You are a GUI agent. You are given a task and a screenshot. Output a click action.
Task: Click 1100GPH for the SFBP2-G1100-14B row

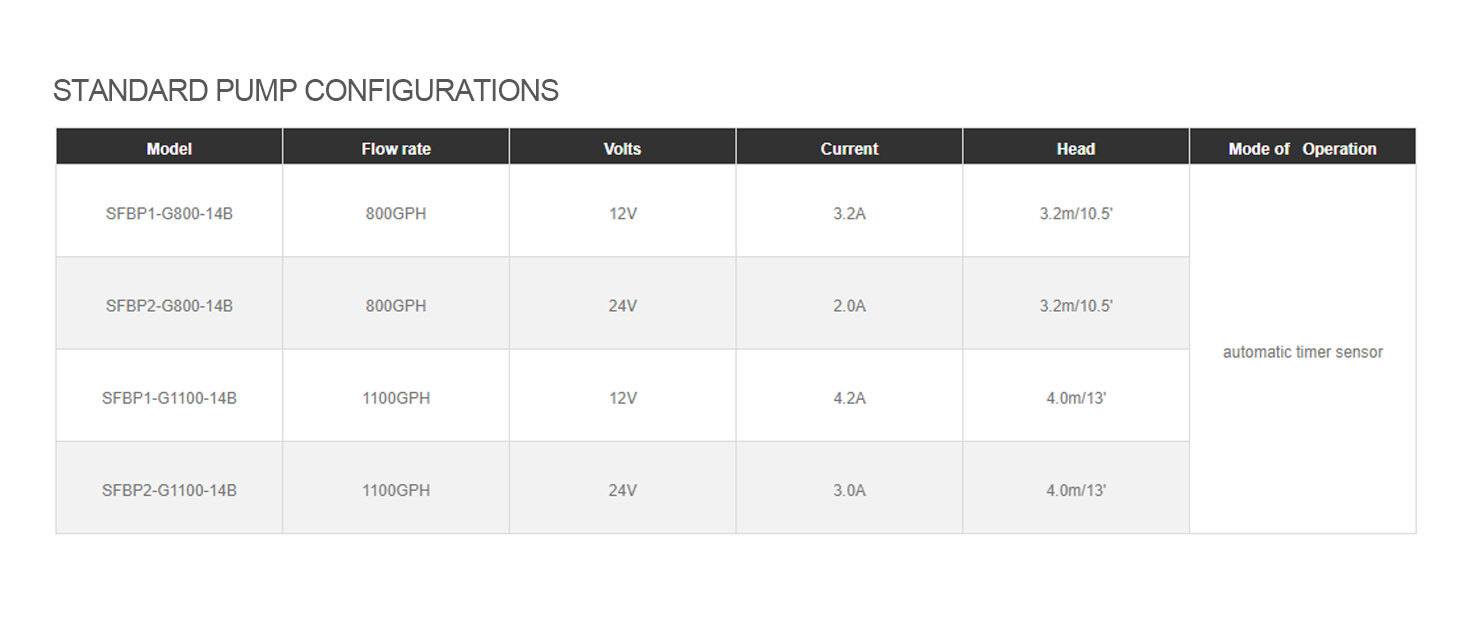tap(396, 490)
